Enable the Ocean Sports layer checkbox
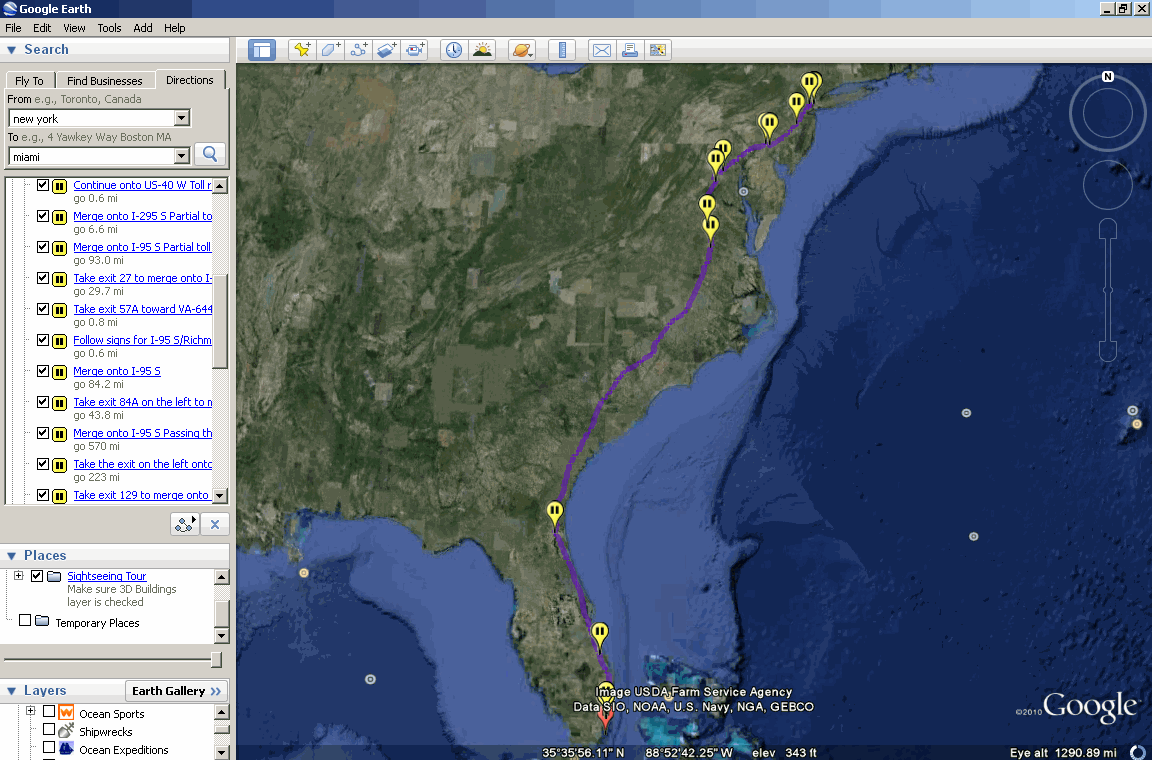 click(x=49, y=711)
